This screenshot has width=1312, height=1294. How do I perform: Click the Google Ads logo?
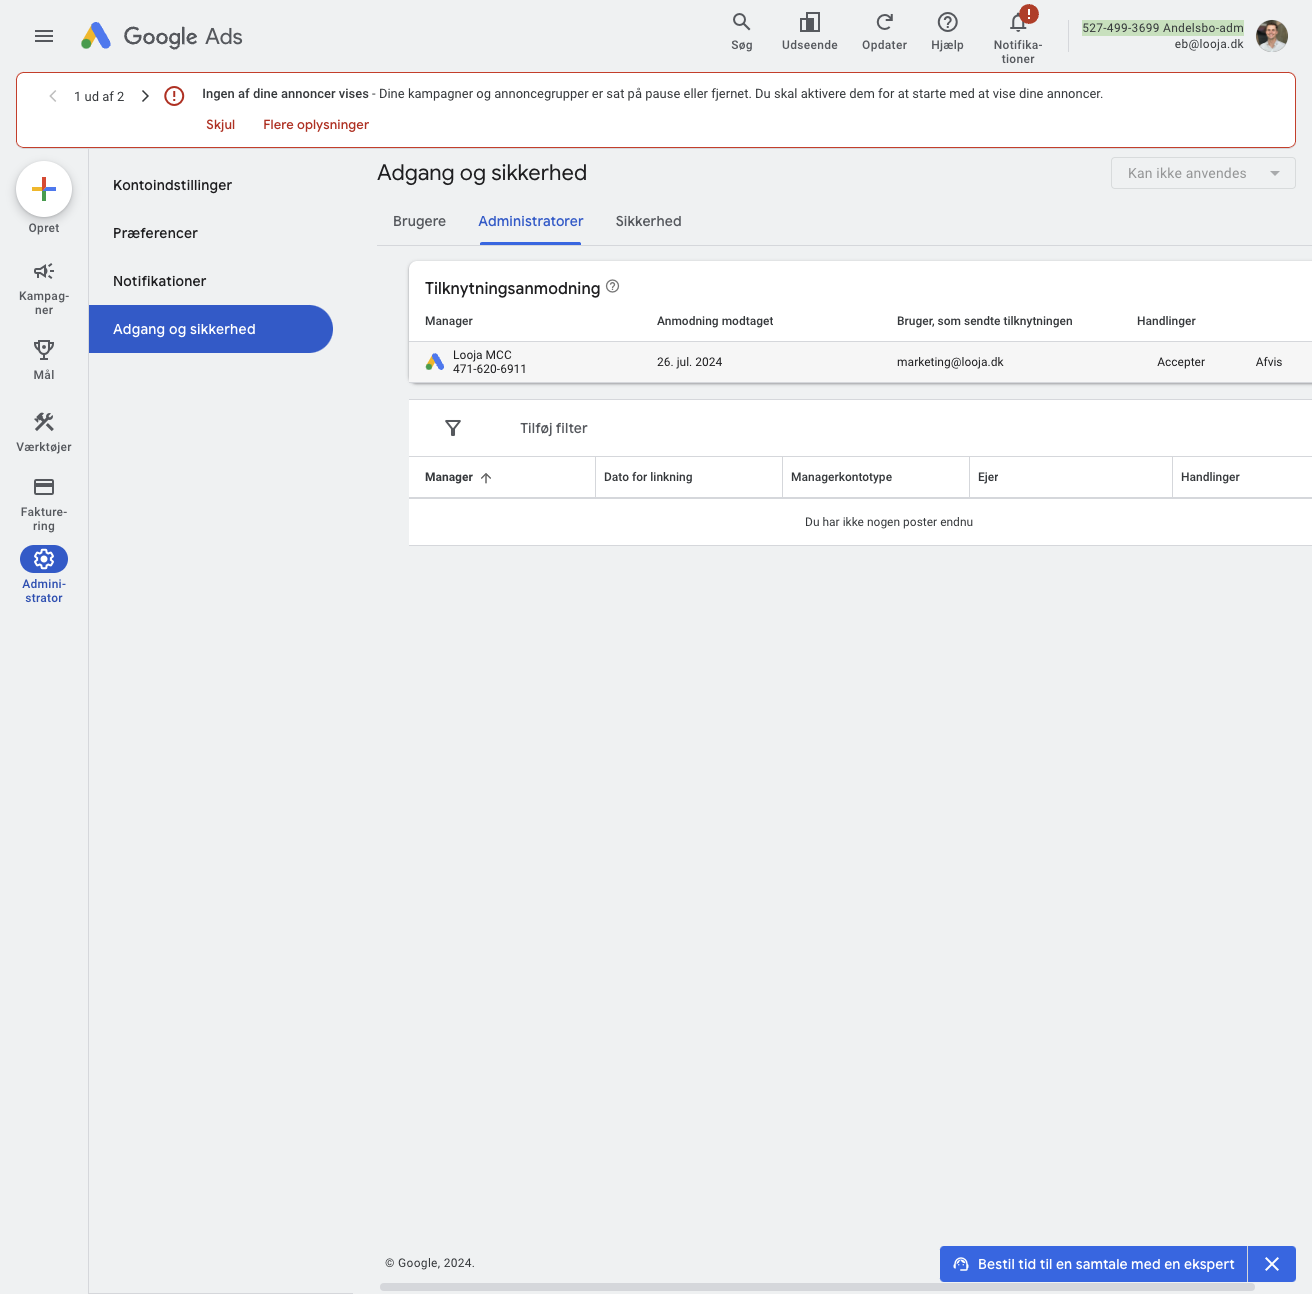pos(162,36)
